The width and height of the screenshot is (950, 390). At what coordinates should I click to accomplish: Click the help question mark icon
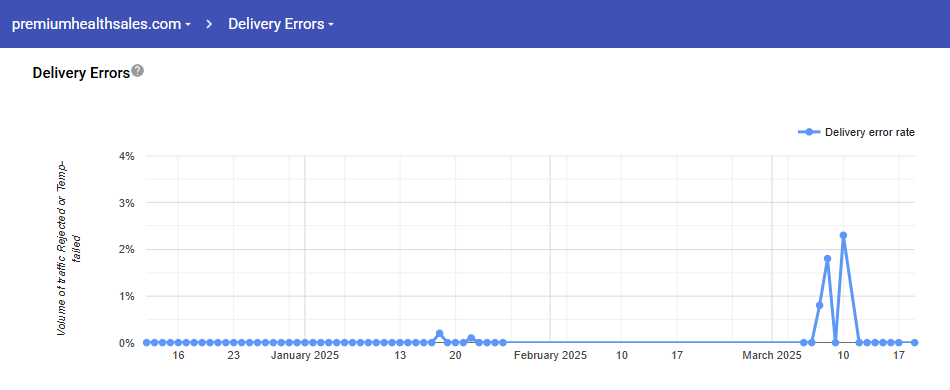[x=138, y=71]
